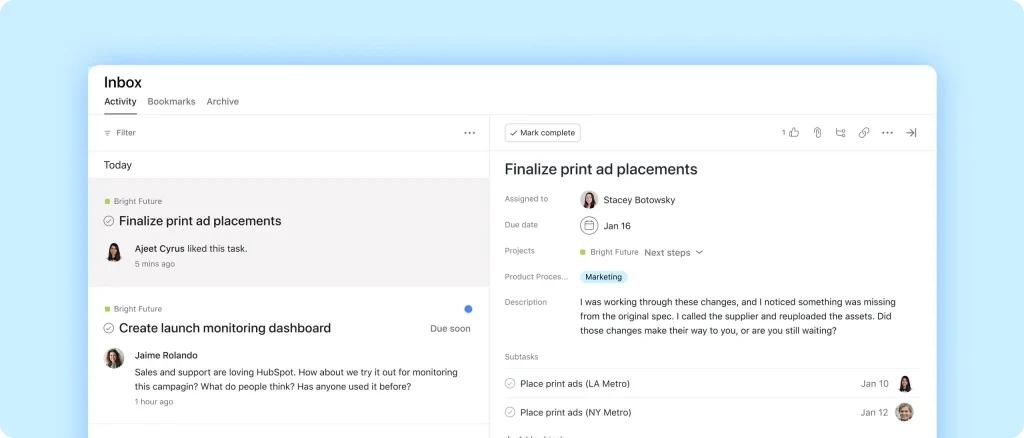Switch to the Archive tab
Screen dimensions: 1024x438
point(222,101)
